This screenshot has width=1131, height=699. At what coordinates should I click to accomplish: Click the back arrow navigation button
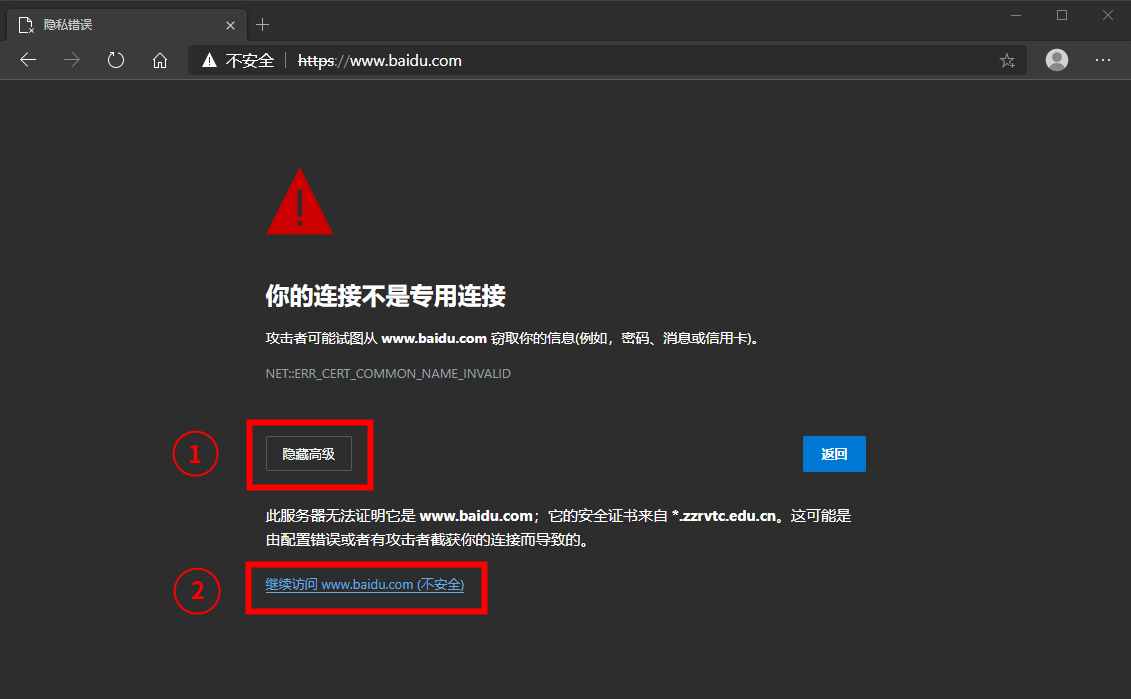pyautogui.click(x=28, y=60)
